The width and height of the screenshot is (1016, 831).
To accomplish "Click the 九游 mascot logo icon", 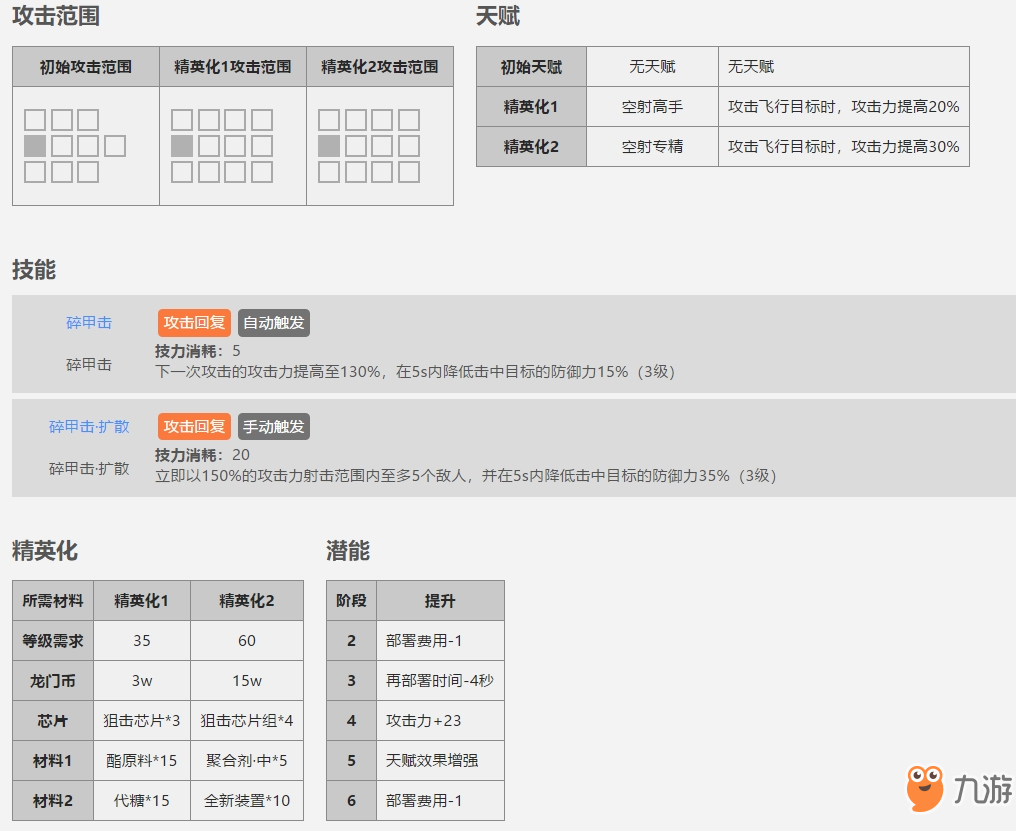I will tap(925, 788).
